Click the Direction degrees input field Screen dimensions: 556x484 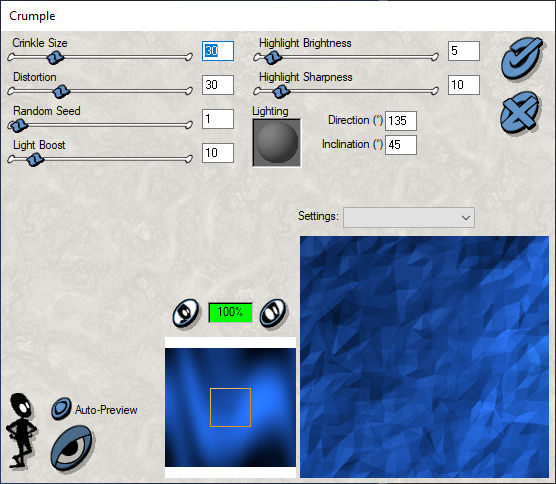tap(401, 121)
